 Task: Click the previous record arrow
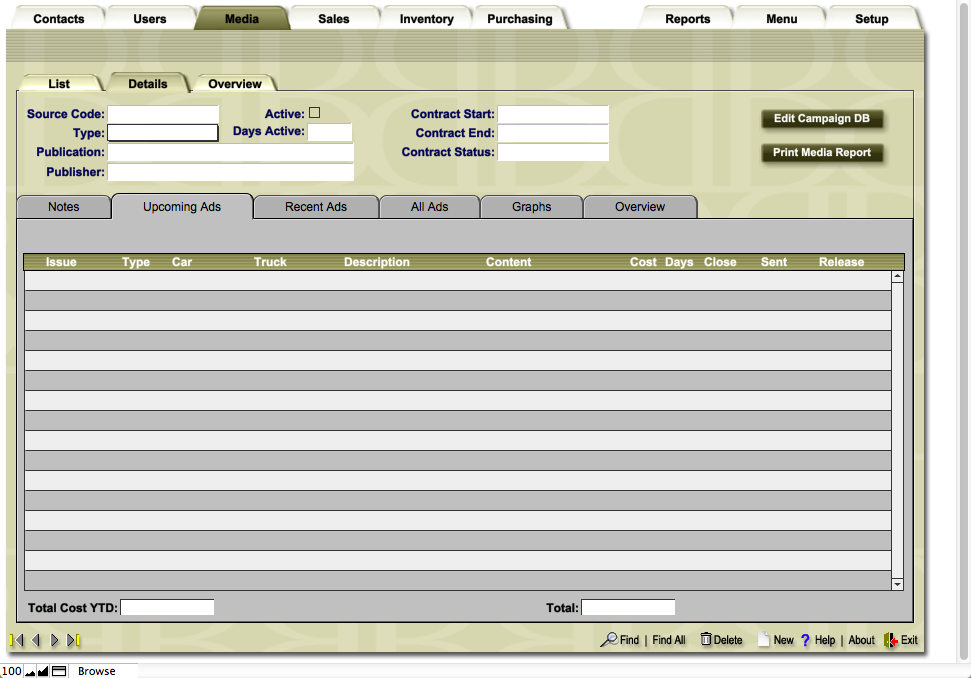(x=35, y=640)
